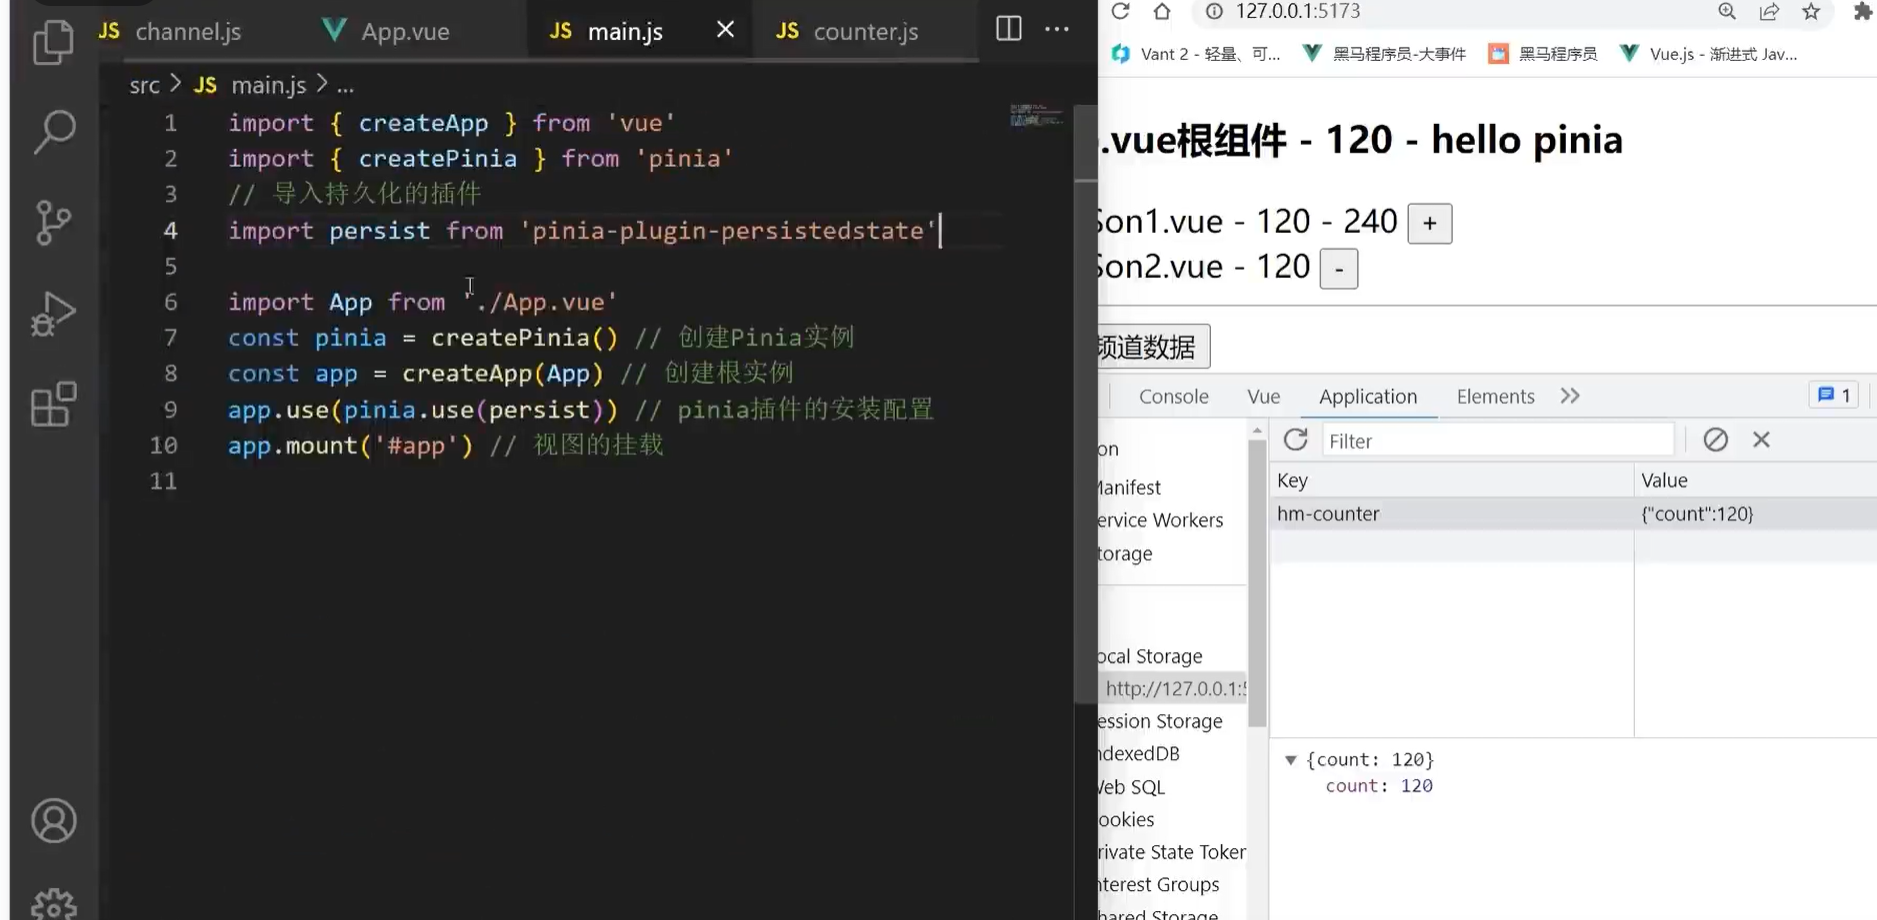Open the Console tab in DevTools
The height and width of the screenshot is (920, 1877).
coord(1173,396)
